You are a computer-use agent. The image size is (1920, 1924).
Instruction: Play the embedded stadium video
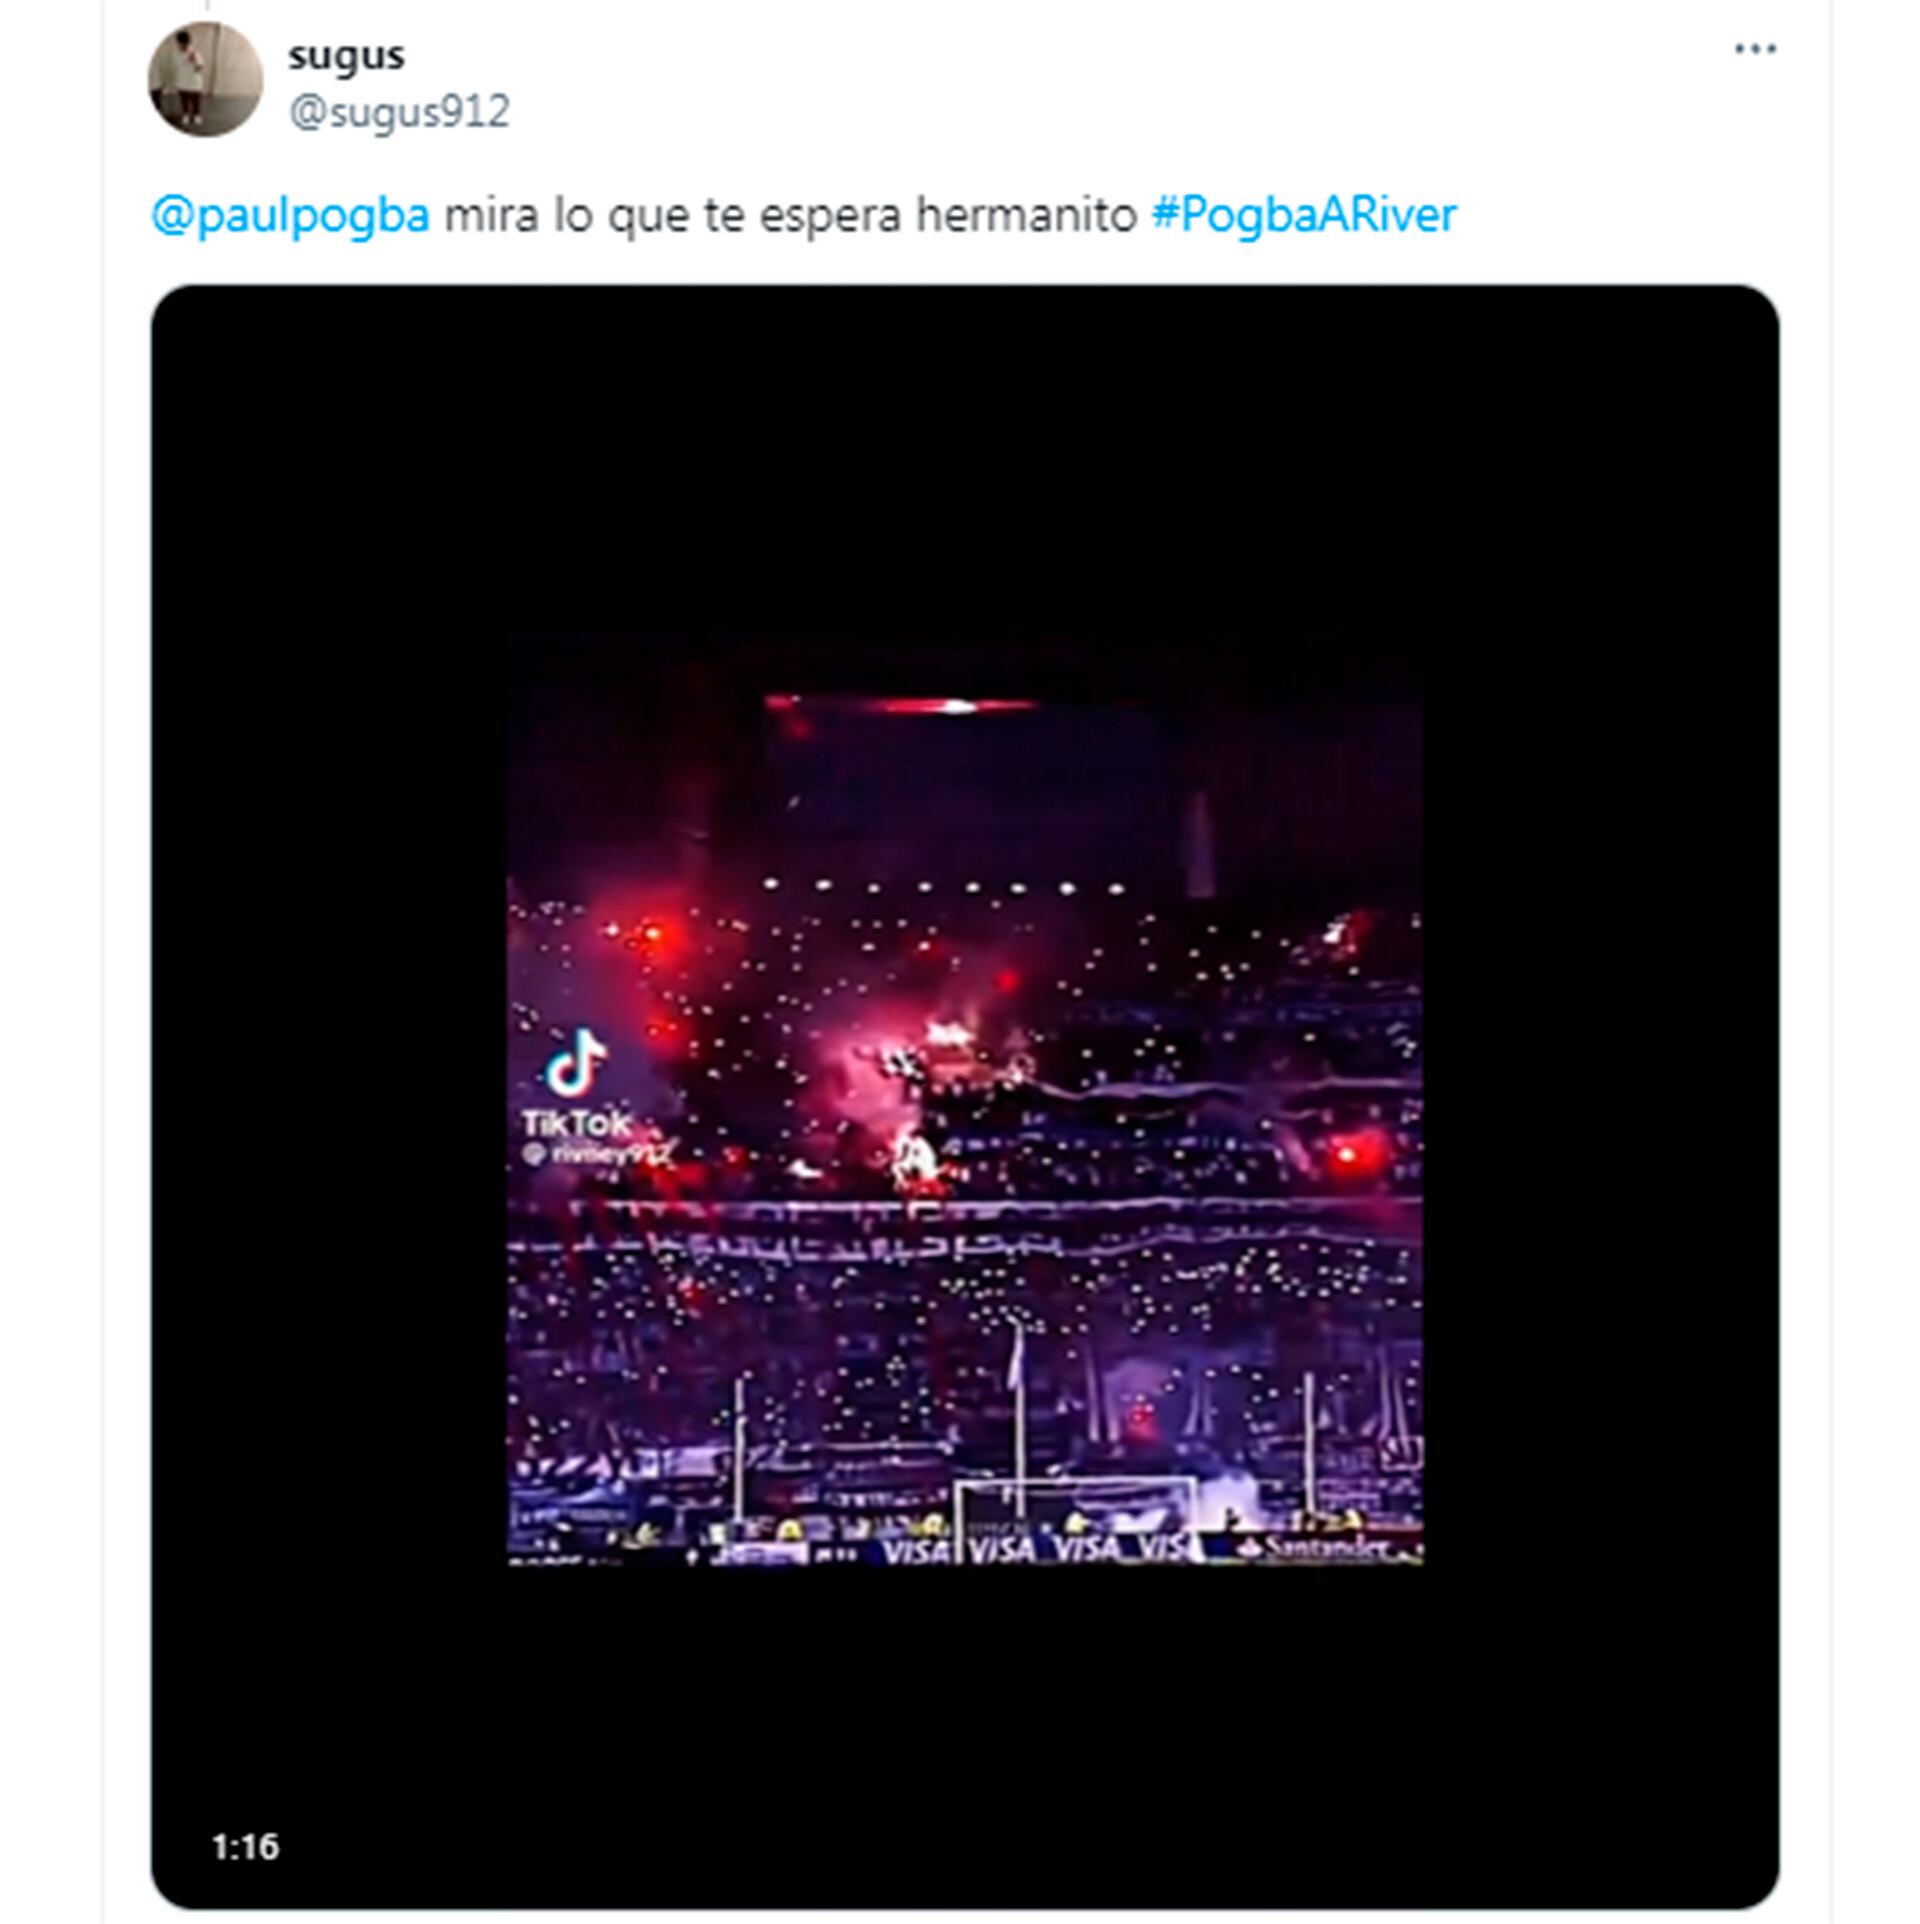click(964, 1098)
